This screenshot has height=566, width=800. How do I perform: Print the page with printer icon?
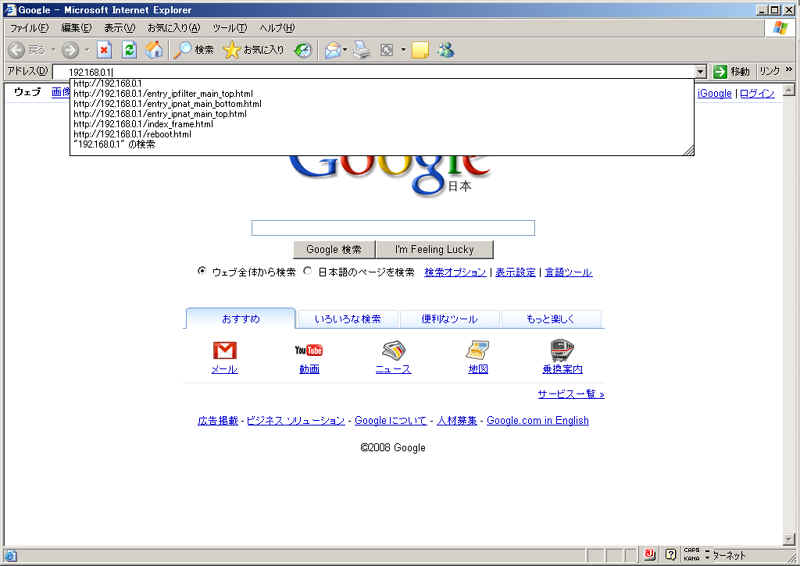(x=362, y=50)
